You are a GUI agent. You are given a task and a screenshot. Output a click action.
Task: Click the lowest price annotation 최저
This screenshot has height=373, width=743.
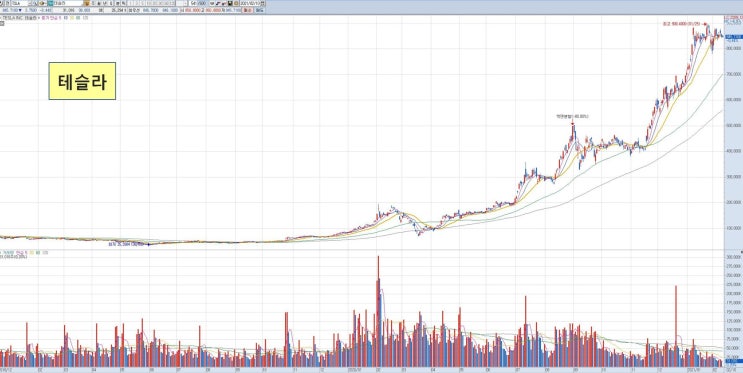pyautogui.click(x=126, y=244)
